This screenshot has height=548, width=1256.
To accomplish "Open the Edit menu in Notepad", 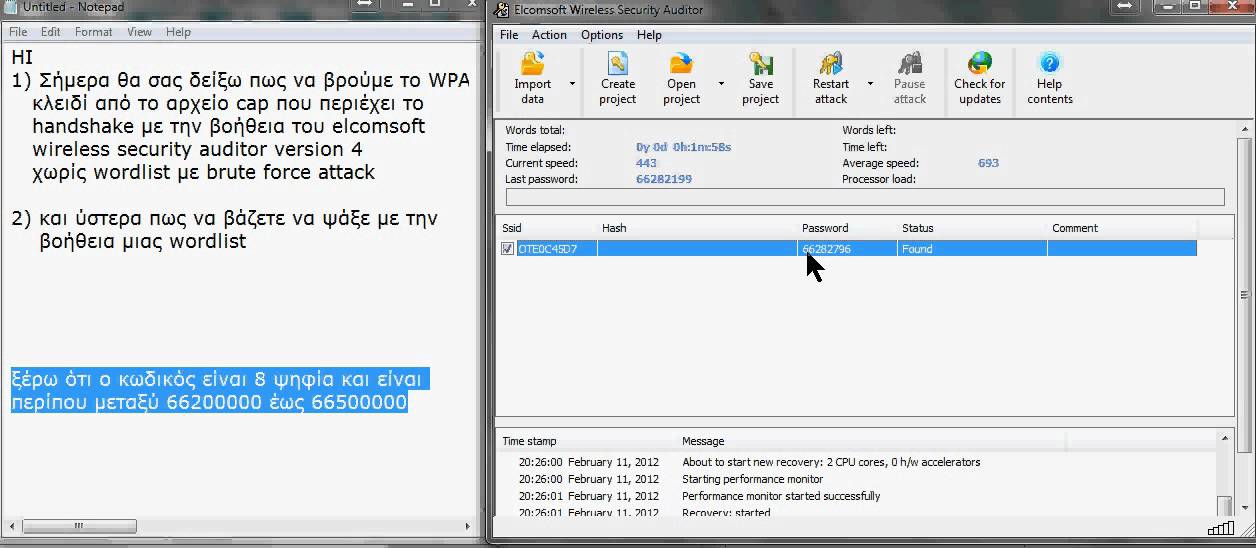I will pyautogui.click(x=51, y=32).
